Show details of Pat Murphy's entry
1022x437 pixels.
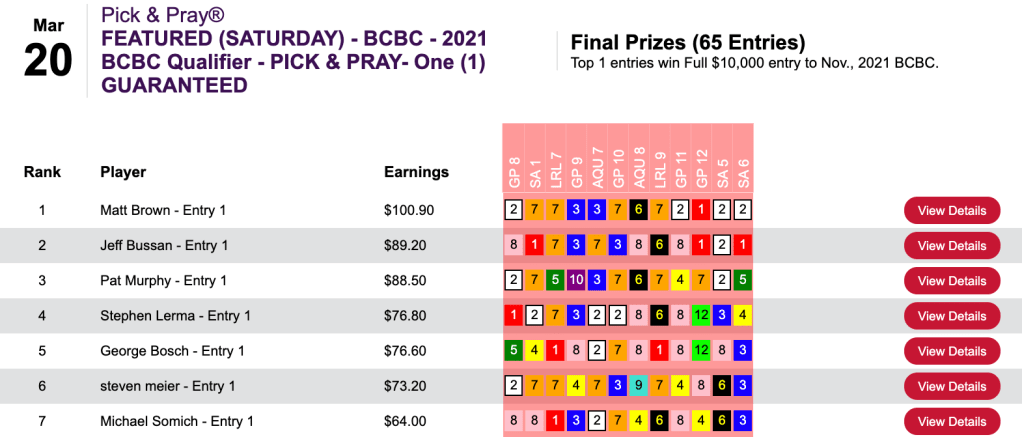[x=951, y=281]
